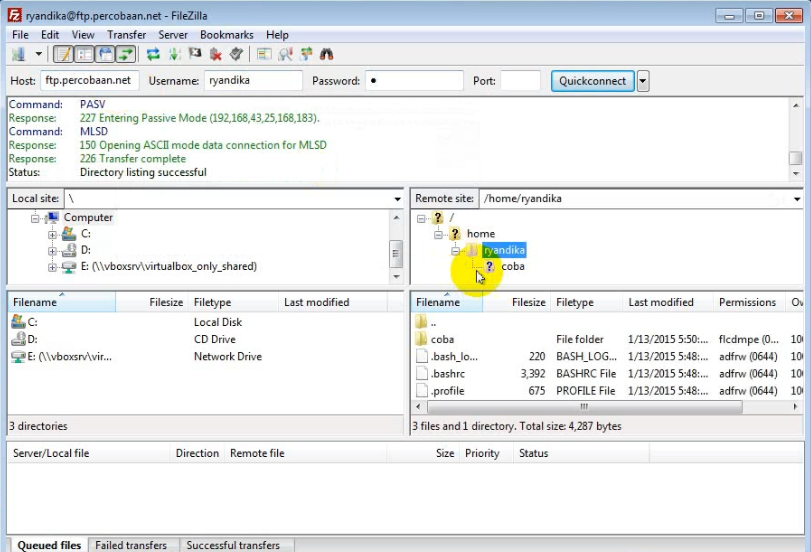Open the Quickconnect history dropdown
811x552 pixels.
[x=643, y=81]
